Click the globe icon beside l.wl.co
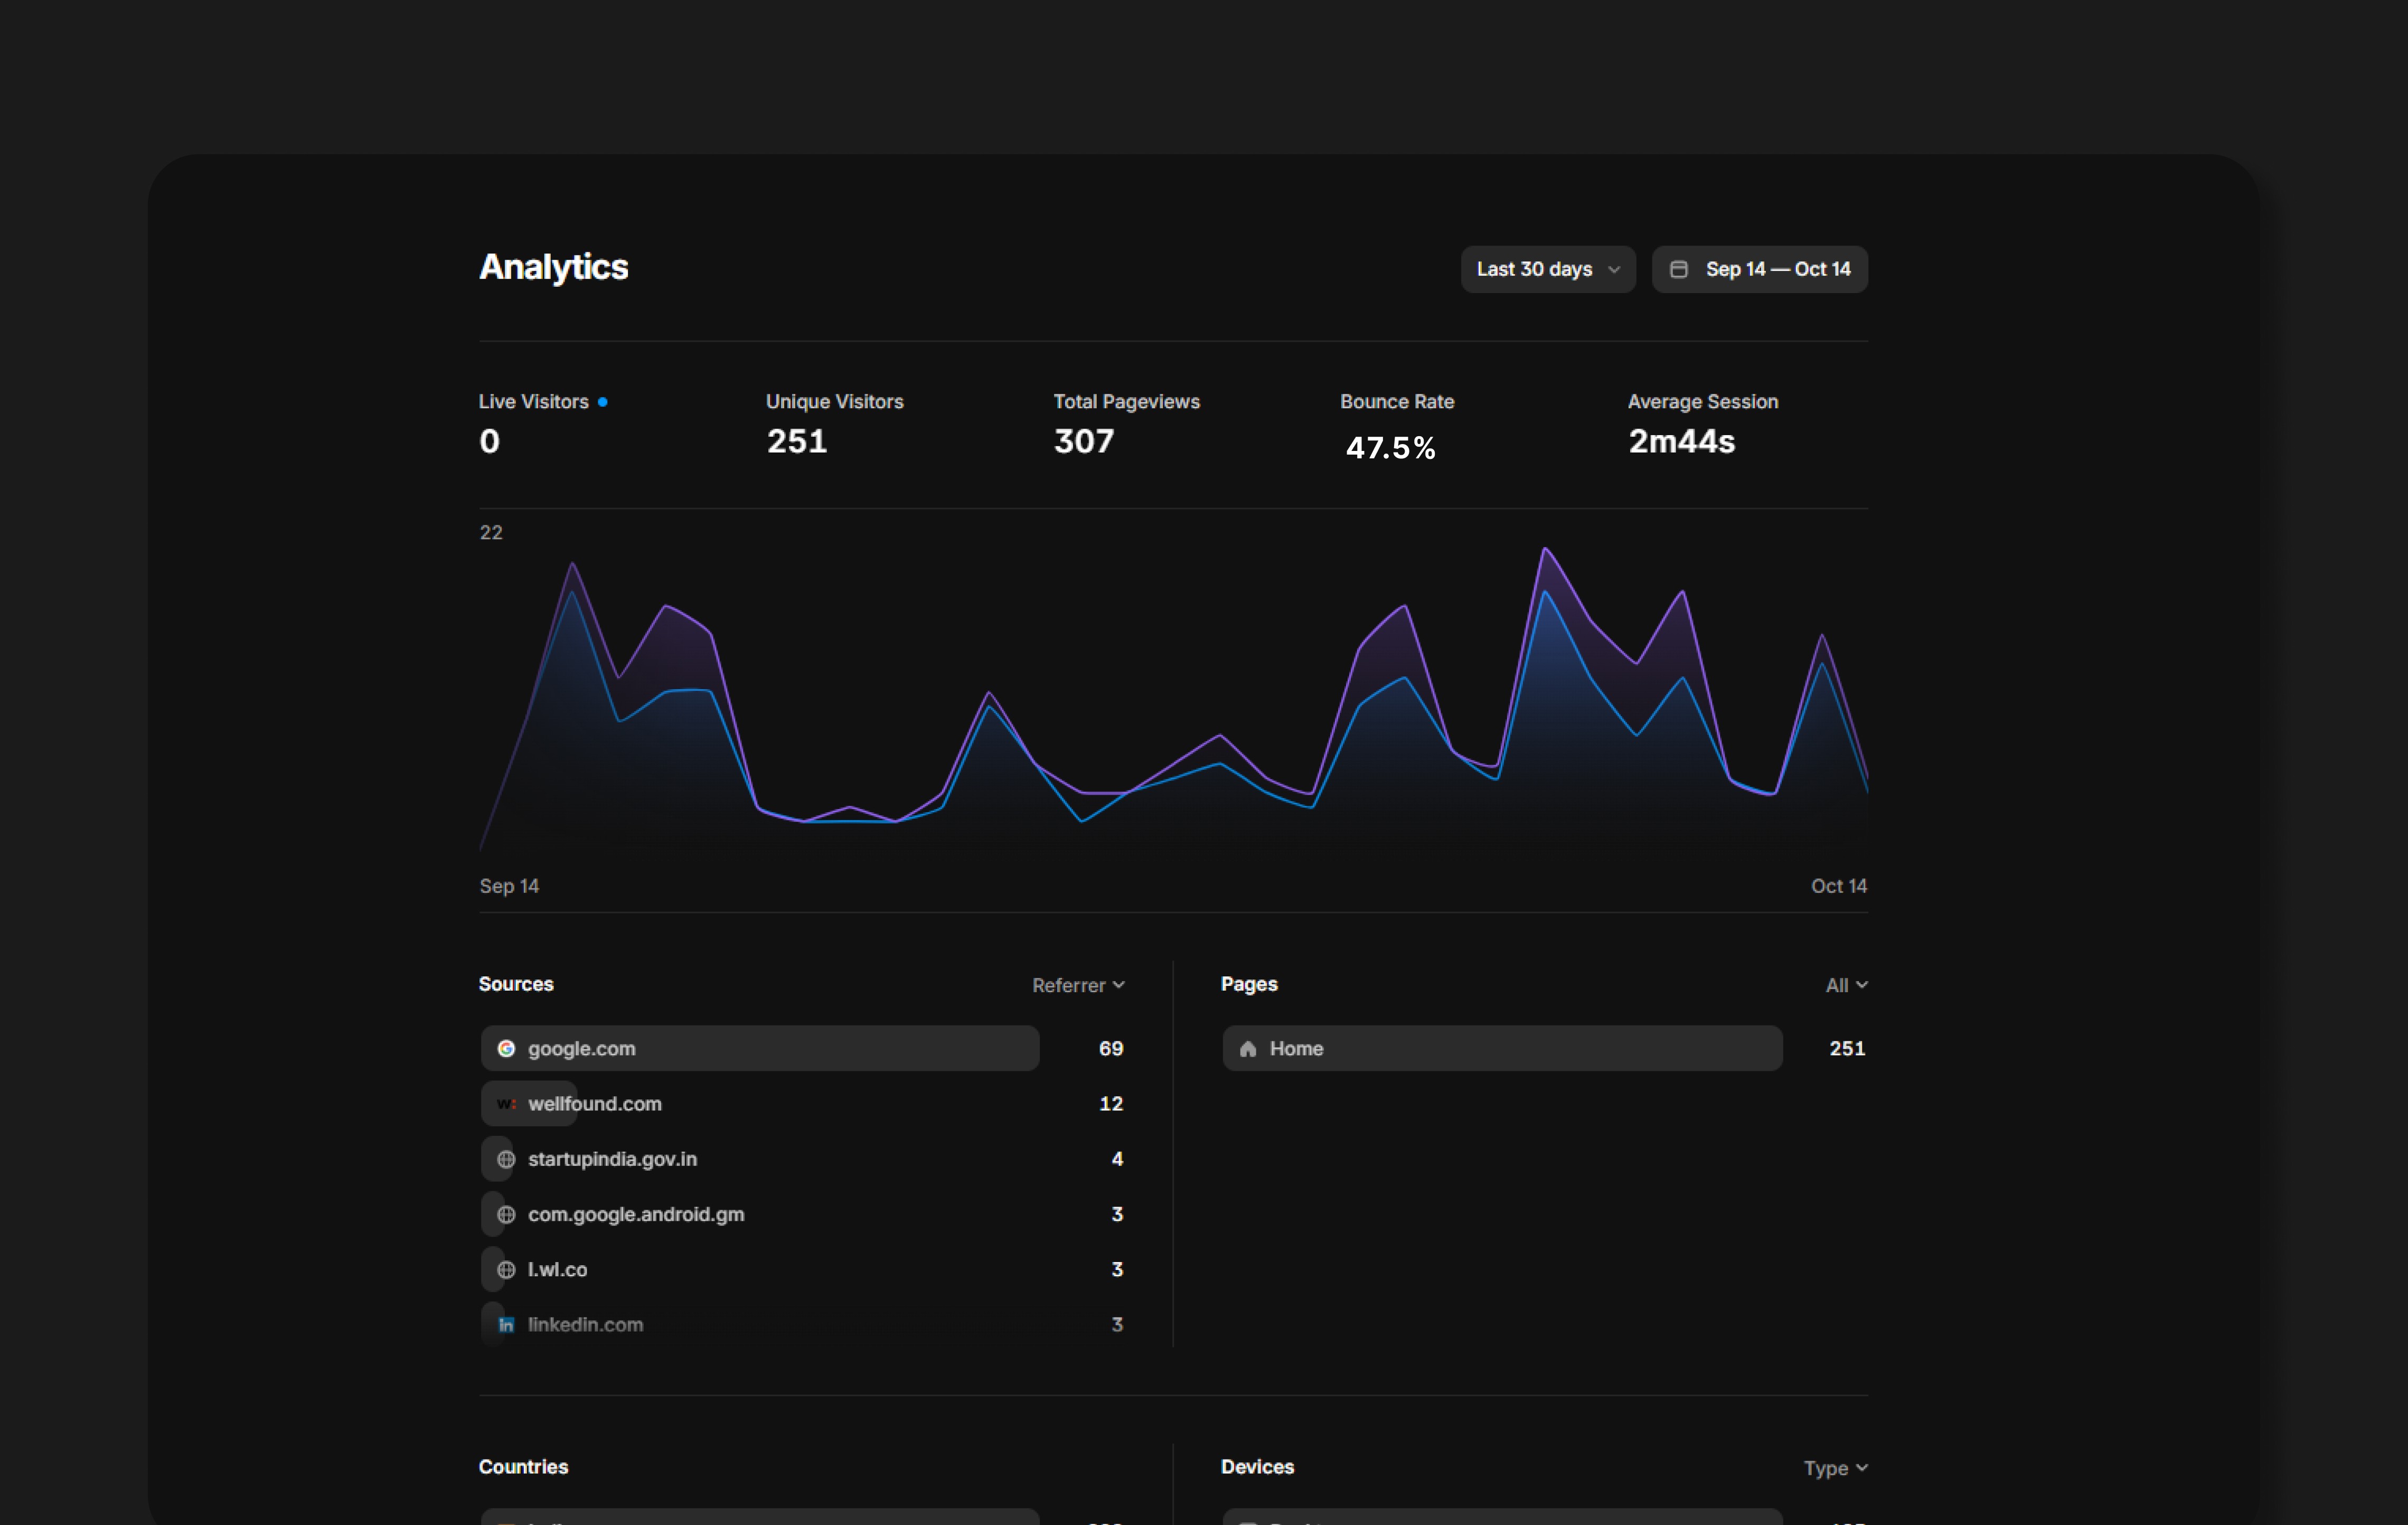This screenshot has height=1525, width=2408. (x=506, y=1269)
